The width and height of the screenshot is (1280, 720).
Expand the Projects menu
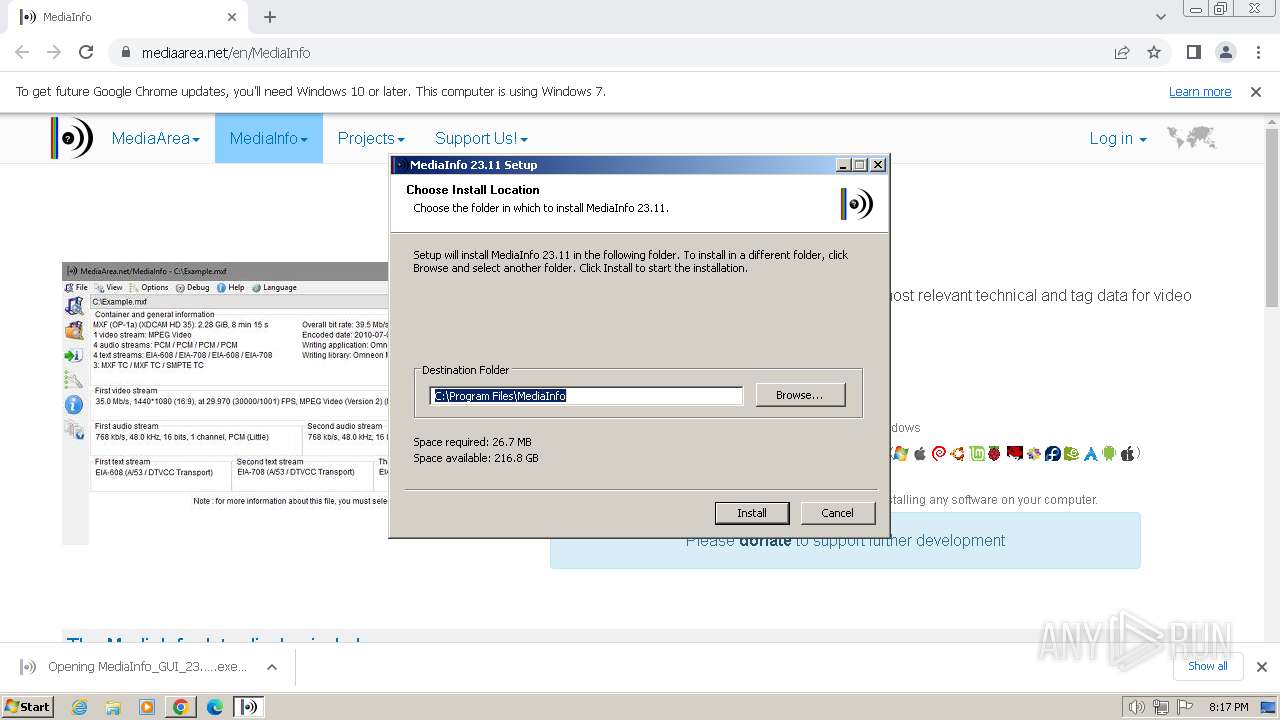point(371,139)
